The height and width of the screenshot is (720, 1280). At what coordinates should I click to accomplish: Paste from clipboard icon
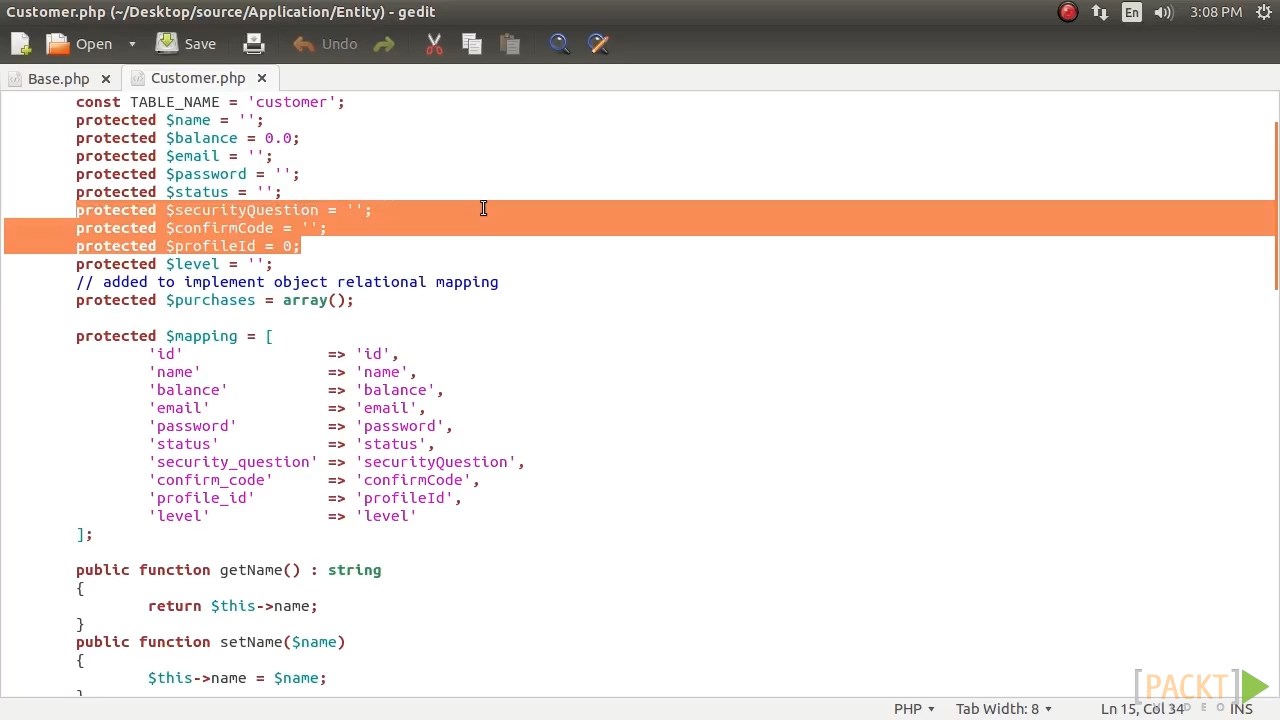510,44
